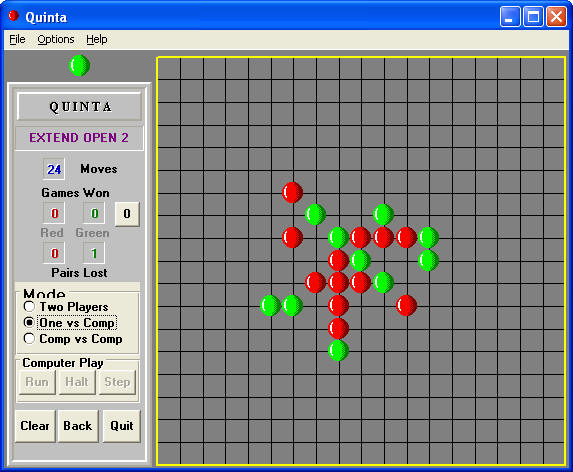Open the Options menu
The width and height of the screenshot is (573, 472).
tap(56, 39)
